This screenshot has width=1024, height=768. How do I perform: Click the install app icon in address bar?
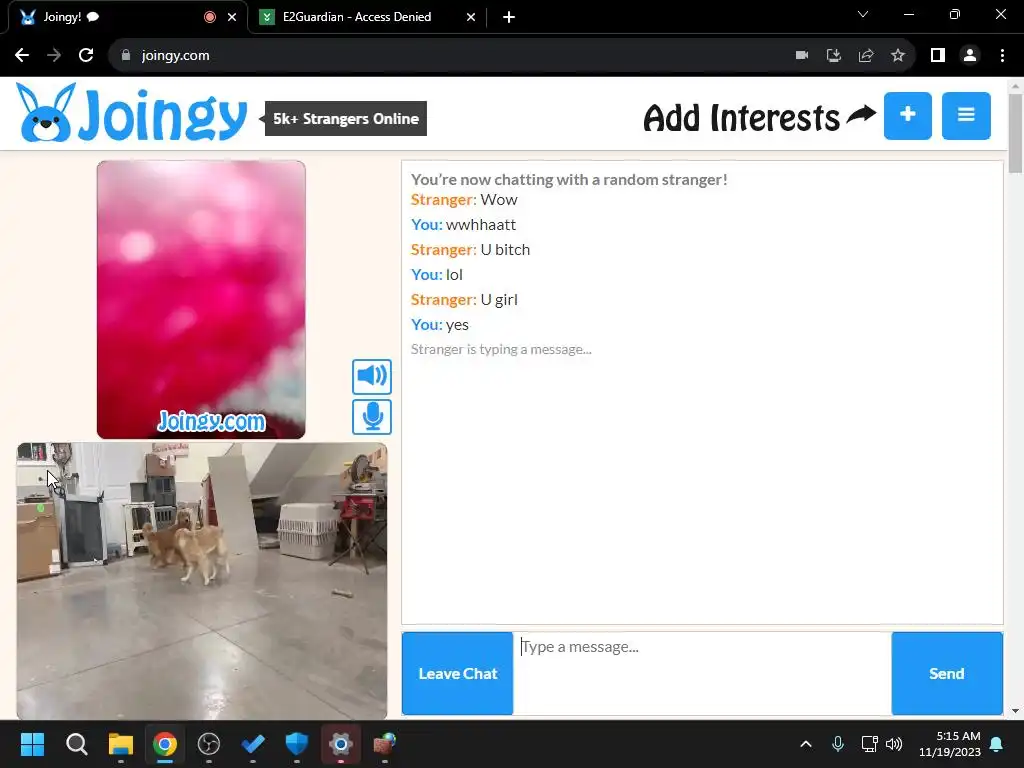(x=834, y=56)
